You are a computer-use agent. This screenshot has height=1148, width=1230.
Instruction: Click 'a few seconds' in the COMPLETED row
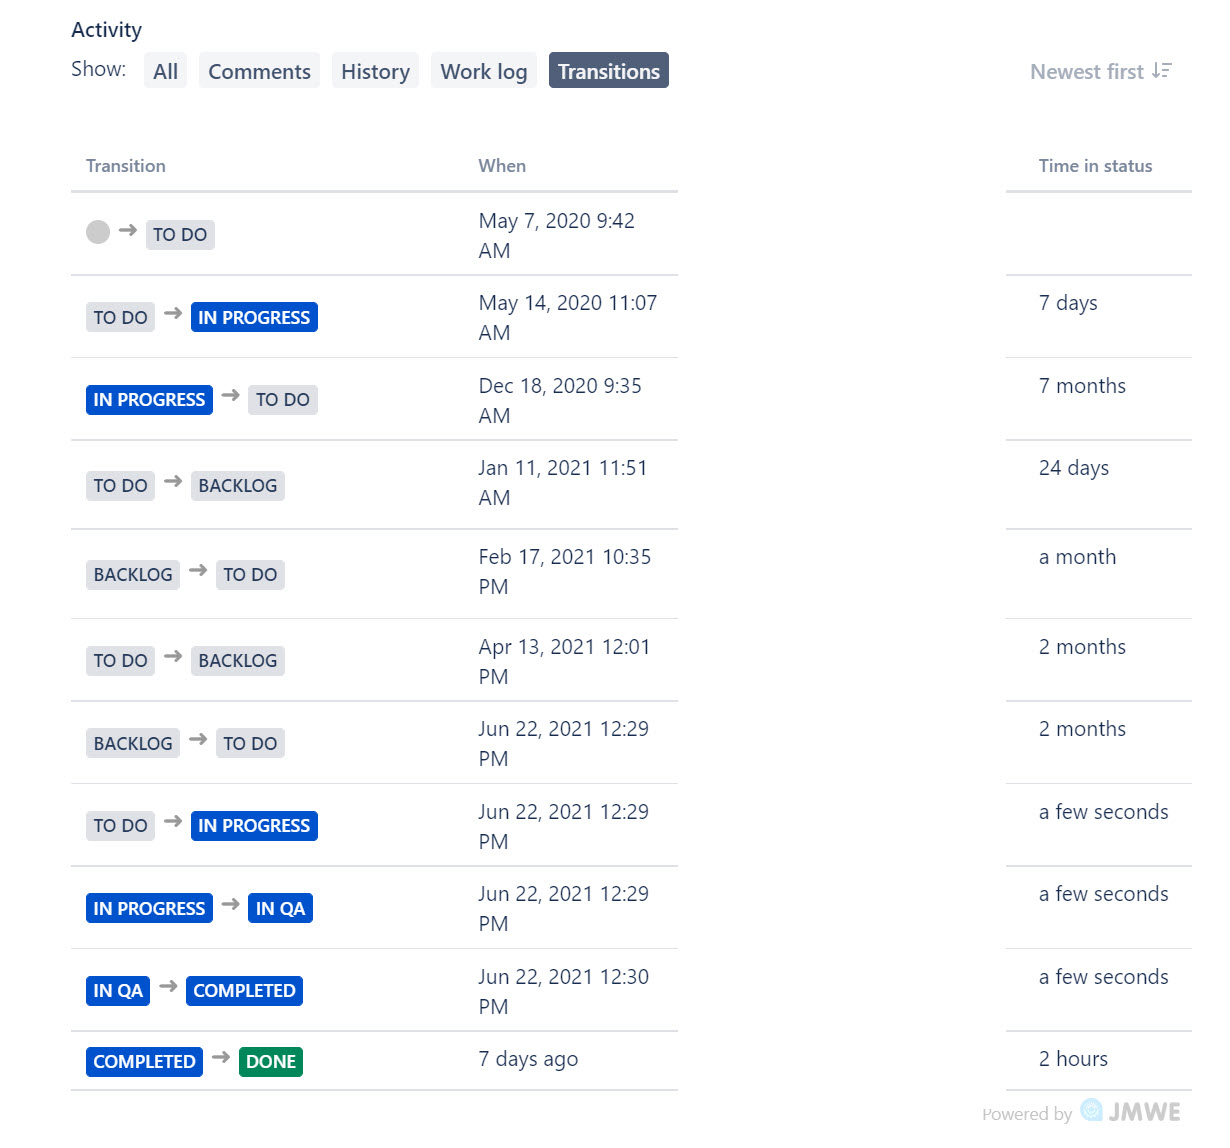click(1103, 977)
